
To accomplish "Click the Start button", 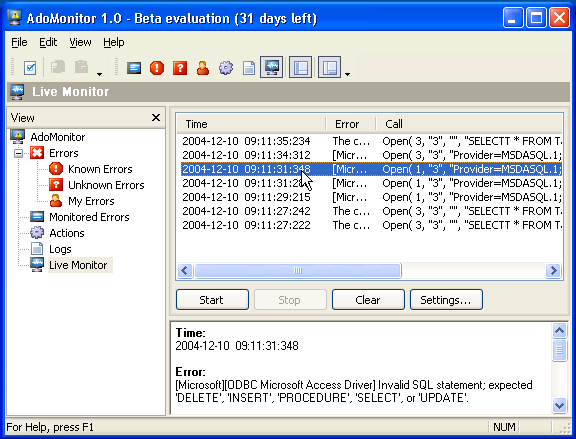I will 212,300.
